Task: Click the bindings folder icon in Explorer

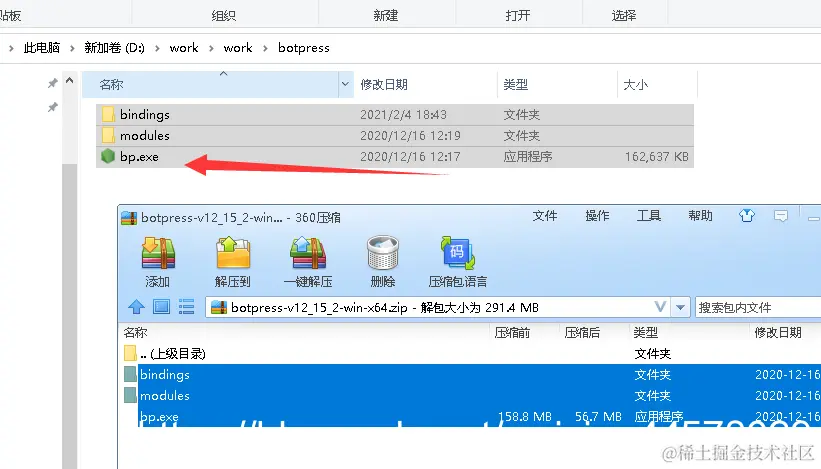Action: click(108, 114)
